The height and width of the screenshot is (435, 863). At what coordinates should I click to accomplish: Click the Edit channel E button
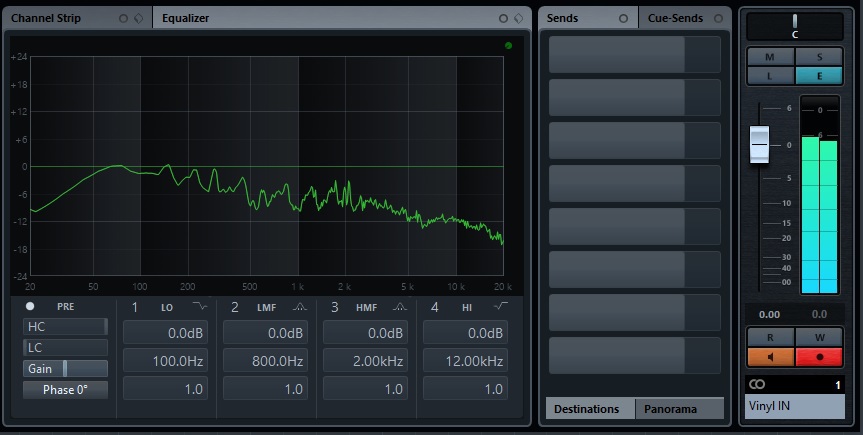pos(820,75)
